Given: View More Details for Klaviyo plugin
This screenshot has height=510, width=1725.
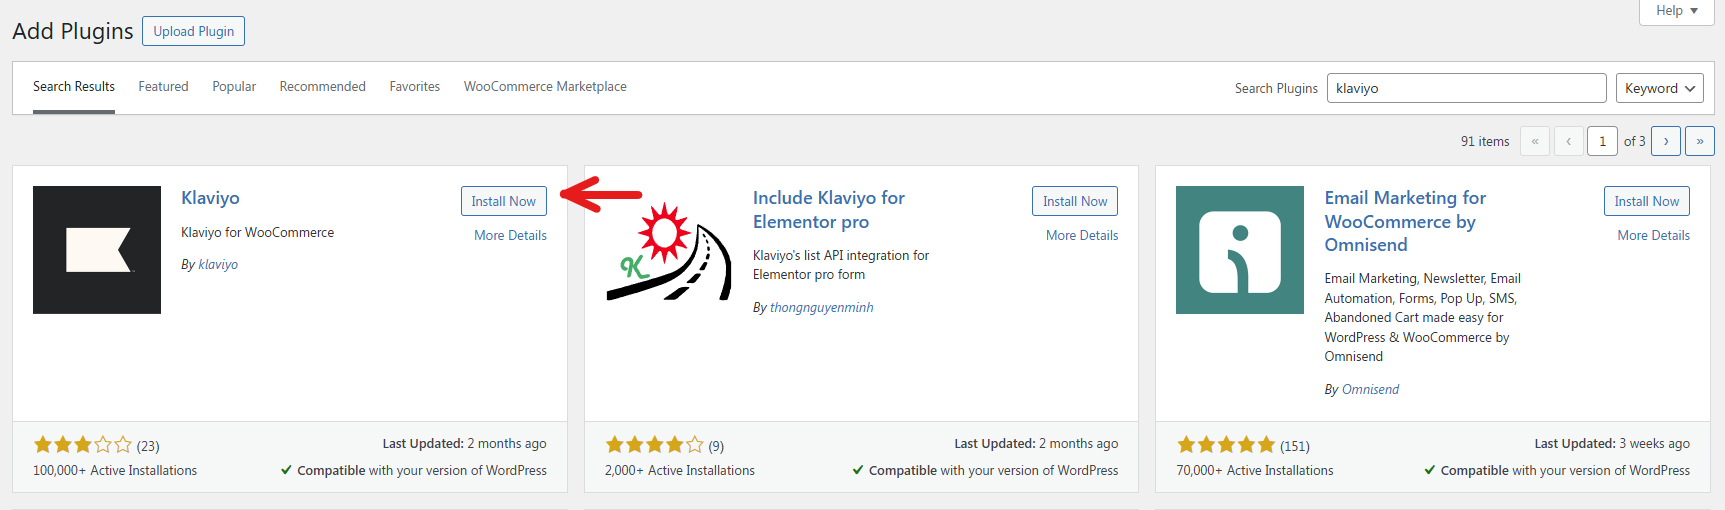Looking at the screenshot, I should coord(510,235).
